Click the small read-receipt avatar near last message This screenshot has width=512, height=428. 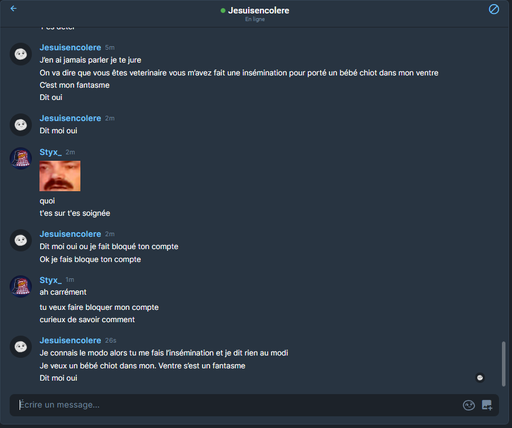pyautogui.click(x=480, y=378)
